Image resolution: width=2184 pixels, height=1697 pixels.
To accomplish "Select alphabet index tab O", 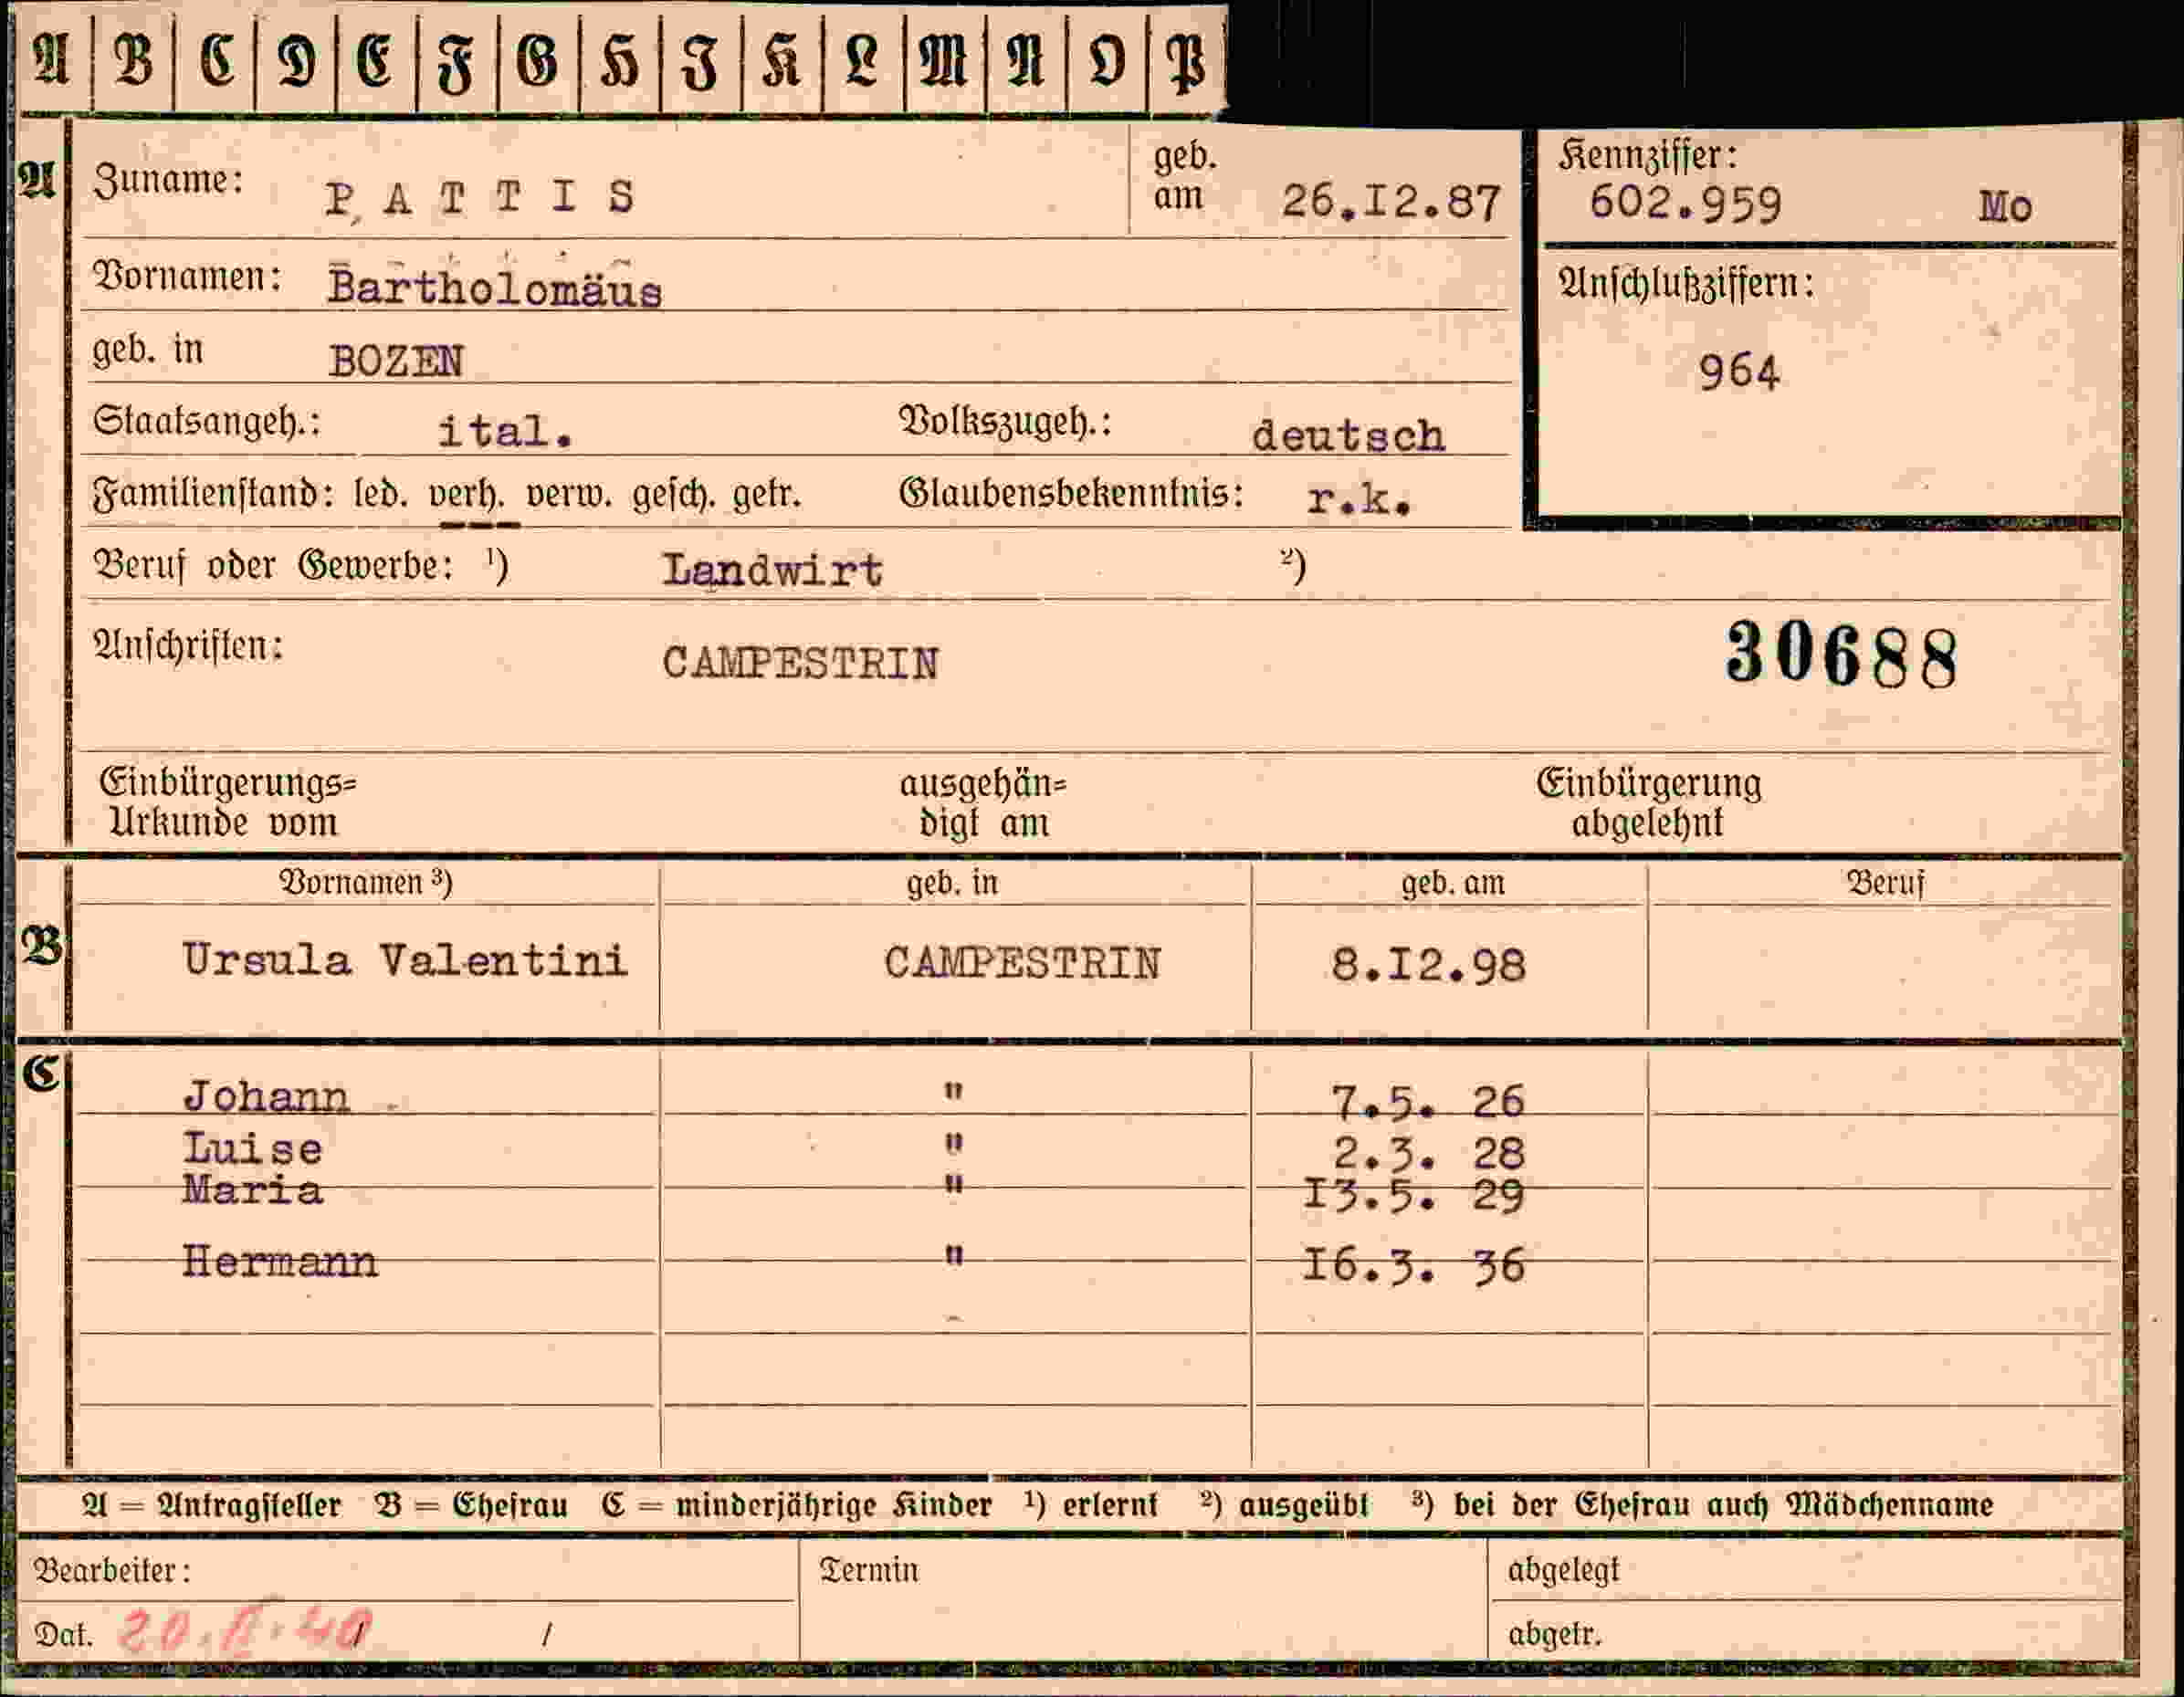I will (x=1107, y=60).
